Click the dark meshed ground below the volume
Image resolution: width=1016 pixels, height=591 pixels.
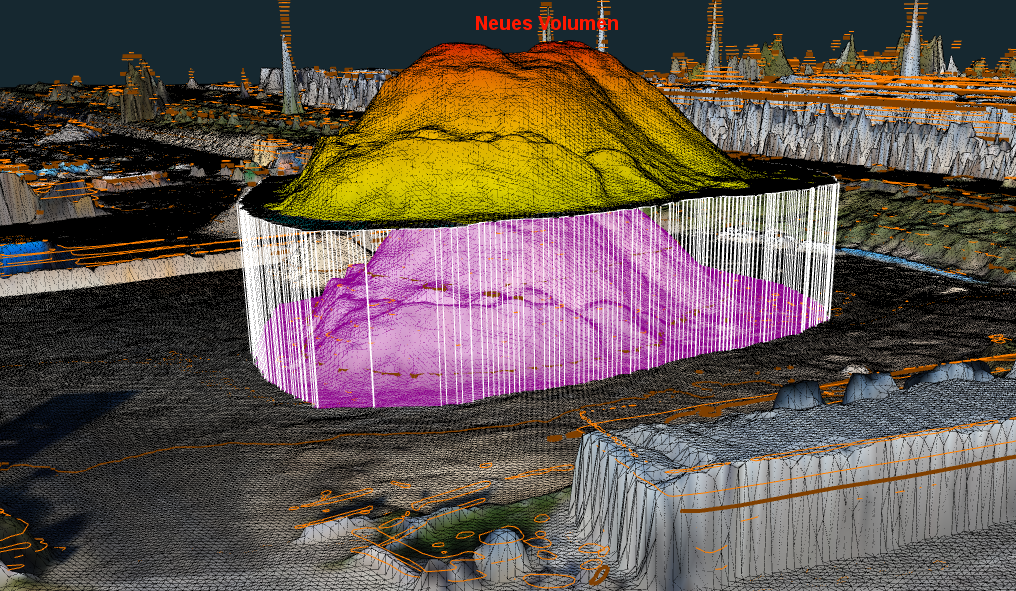400,450
